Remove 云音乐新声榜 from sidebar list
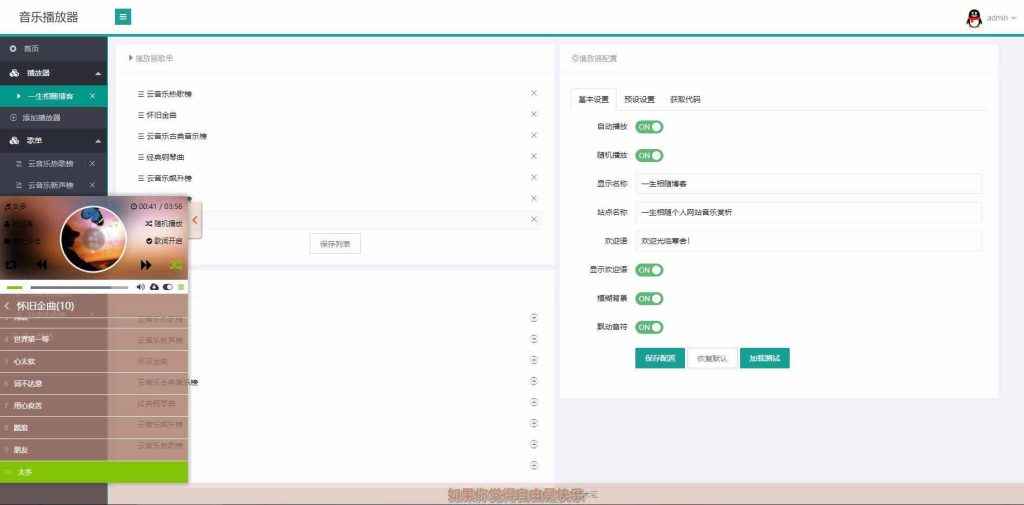Screen dimensions: 1024x505 coord(92,185)
